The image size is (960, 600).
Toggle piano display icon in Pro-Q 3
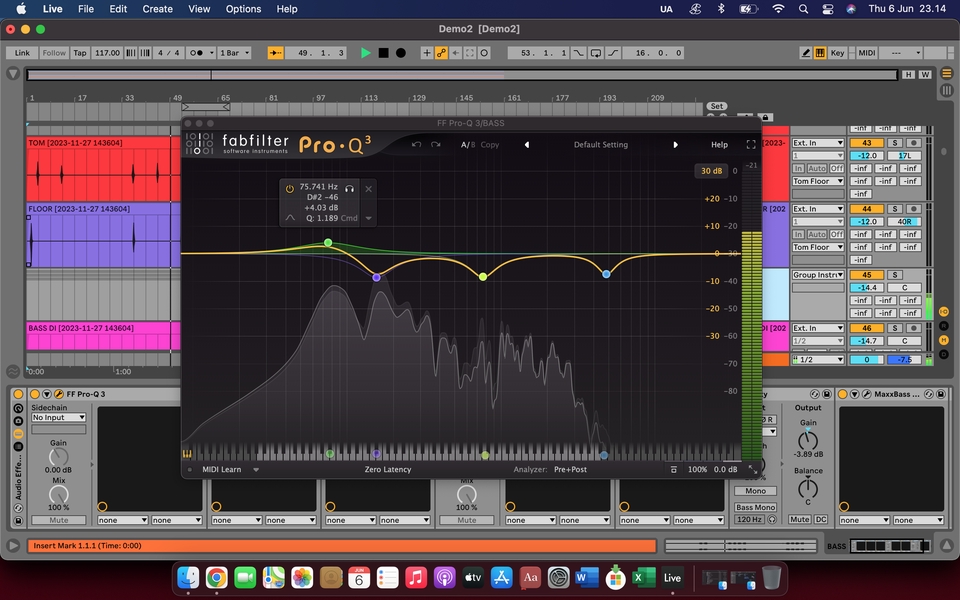(187, 454)
